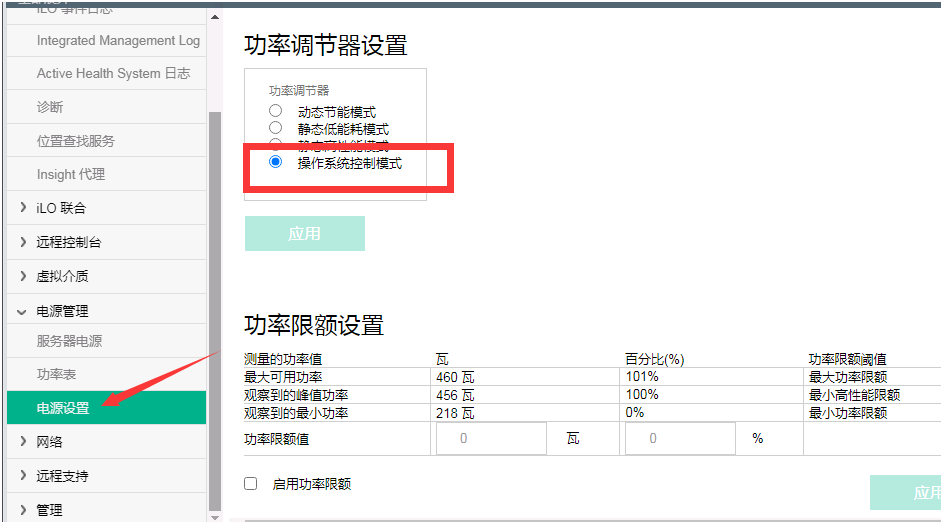Click the sidebar vertical scrollbar
Image resolution: width=941 pixels, height=522 pixels.
214,300
